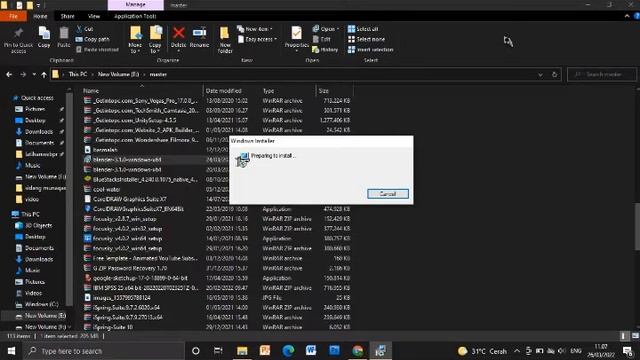Open Downloads under Quick access
This screenshot has height=360, width=640.
pos(39,131)
